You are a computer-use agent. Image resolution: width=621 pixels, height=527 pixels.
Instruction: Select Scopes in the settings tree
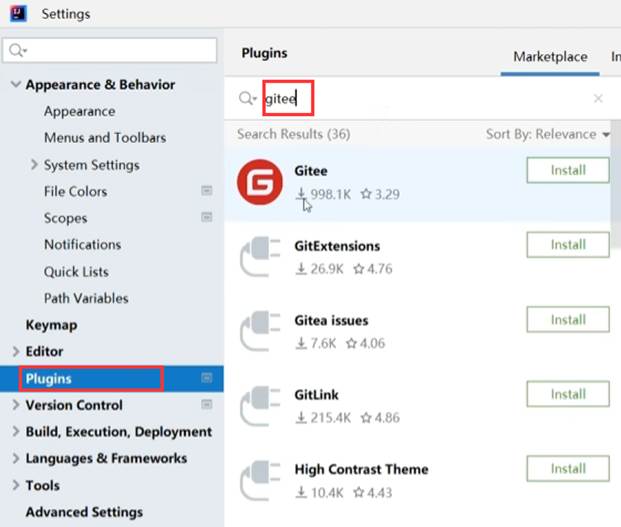[x=65, y=218]
